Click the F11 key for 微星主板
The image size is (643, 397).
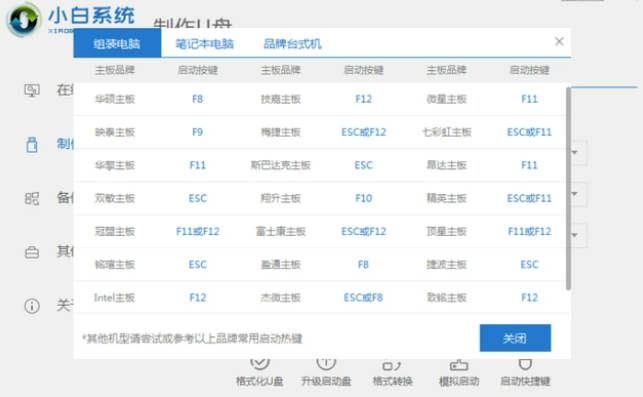[529, 99]
